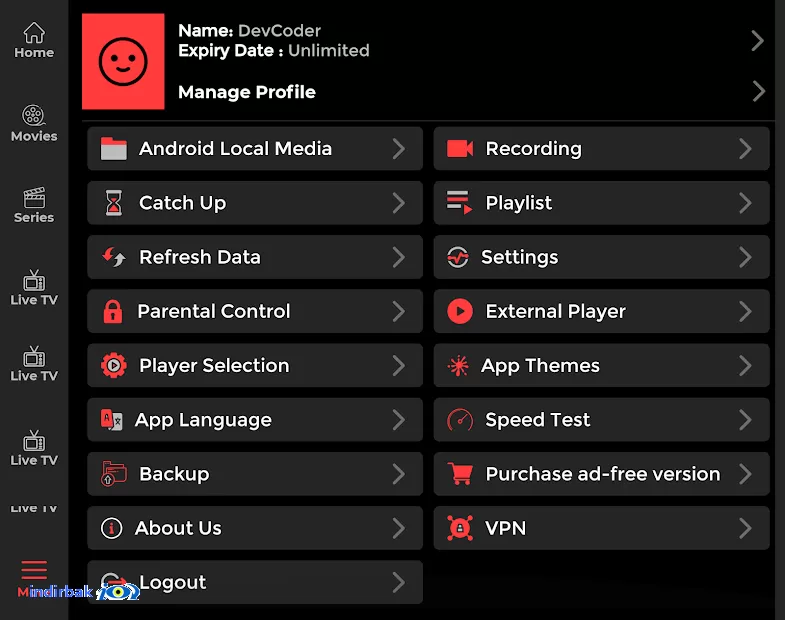The height and width of the screenshot is (620, 785).
Task: Expand the Refresh Data row chevron
Action: click(399, 257)
